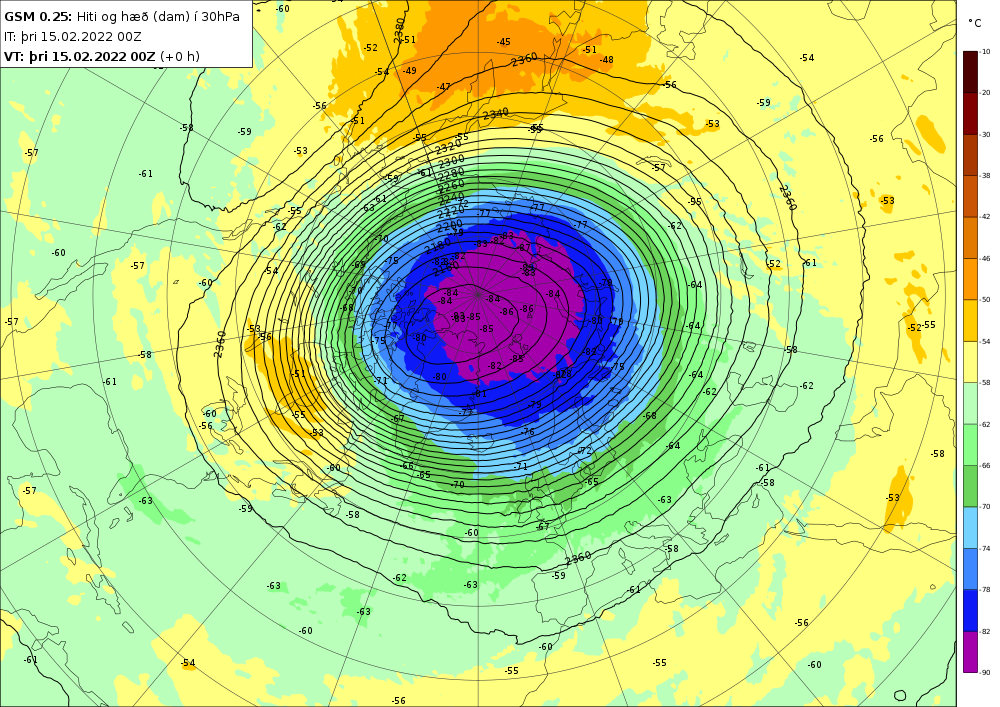This screenshot has height=707, width=1000.
Task: Click the -38 legend scale label
Action: coord(985,175)
